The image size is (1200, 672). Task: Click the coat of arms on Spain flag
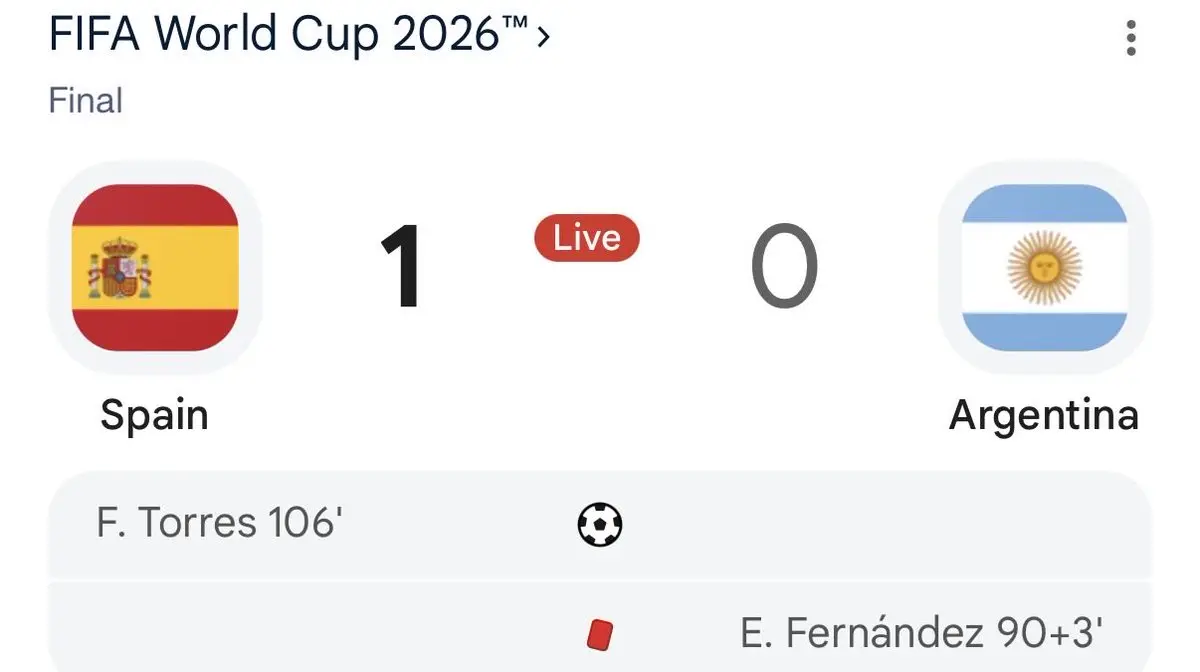(119, 268)
